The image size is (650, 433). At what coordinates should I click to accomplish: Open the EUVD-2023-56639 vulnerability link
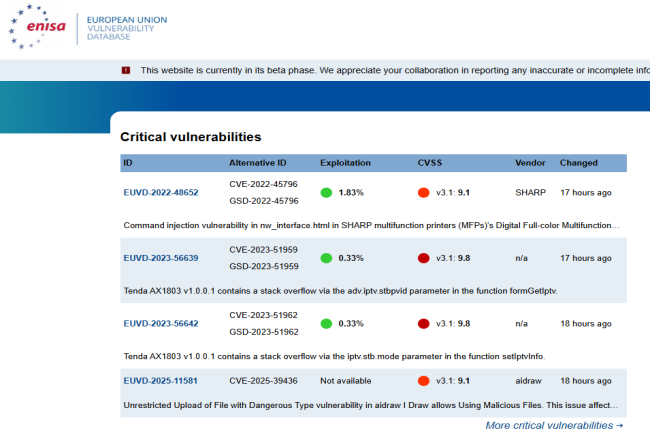tap(161, 258)
